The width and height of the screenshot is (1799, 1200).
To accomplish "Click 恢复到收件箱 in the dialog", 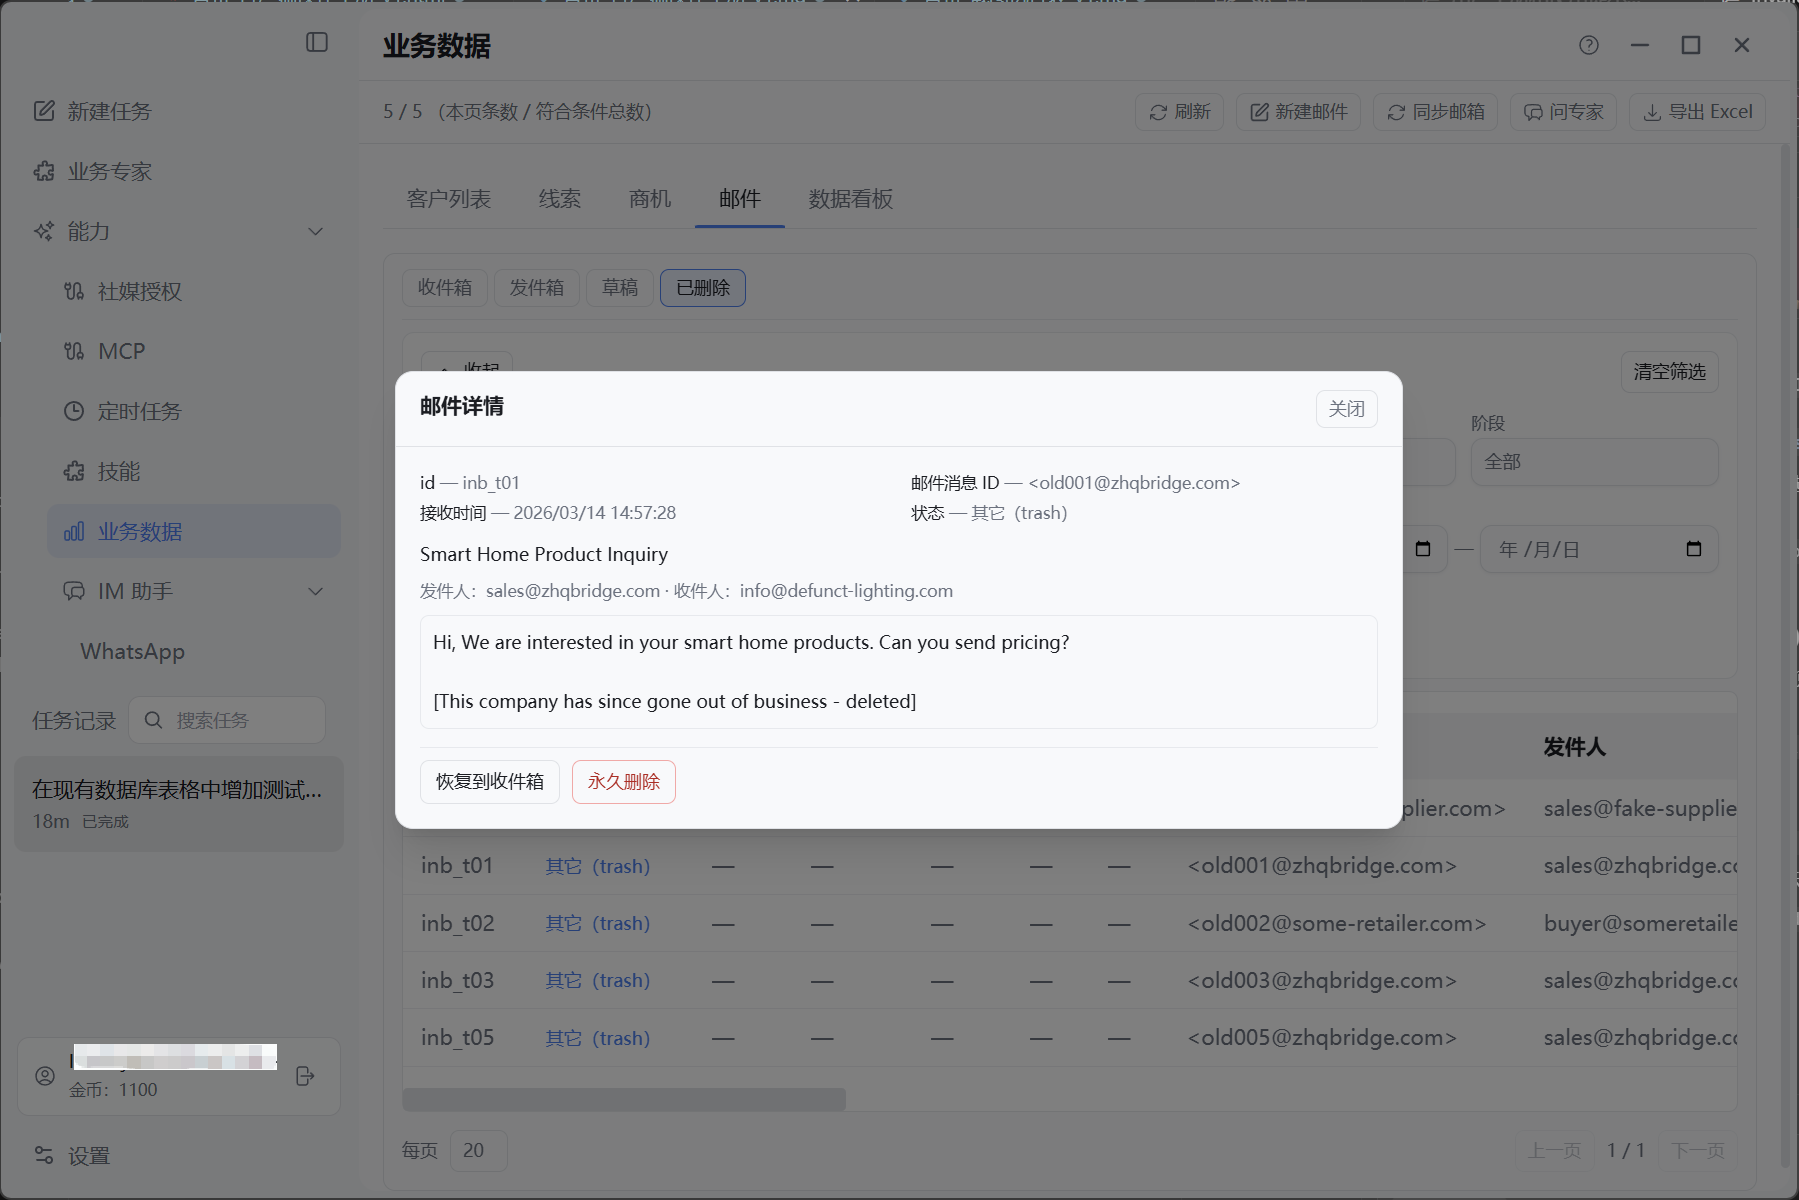I will [490, 782].
